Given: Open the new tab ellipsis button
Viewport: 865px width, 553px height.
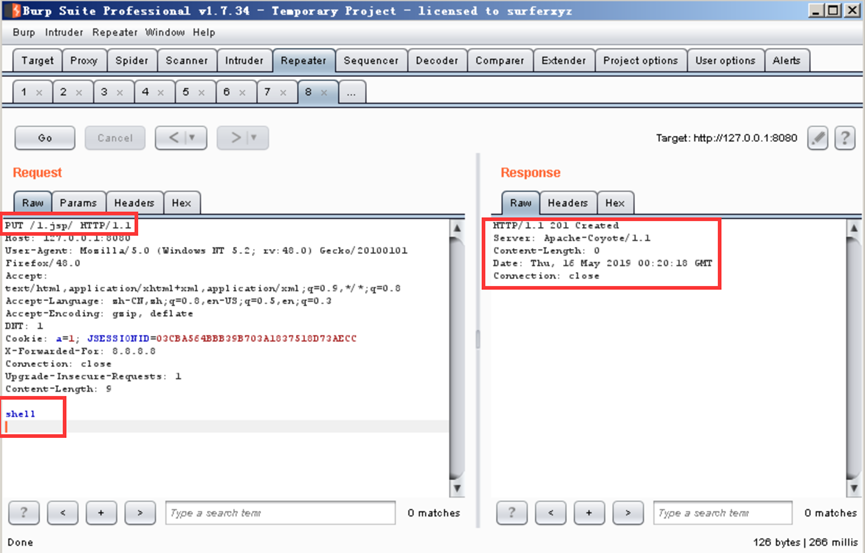Looking at the screenshot, I should coord(351,92).
